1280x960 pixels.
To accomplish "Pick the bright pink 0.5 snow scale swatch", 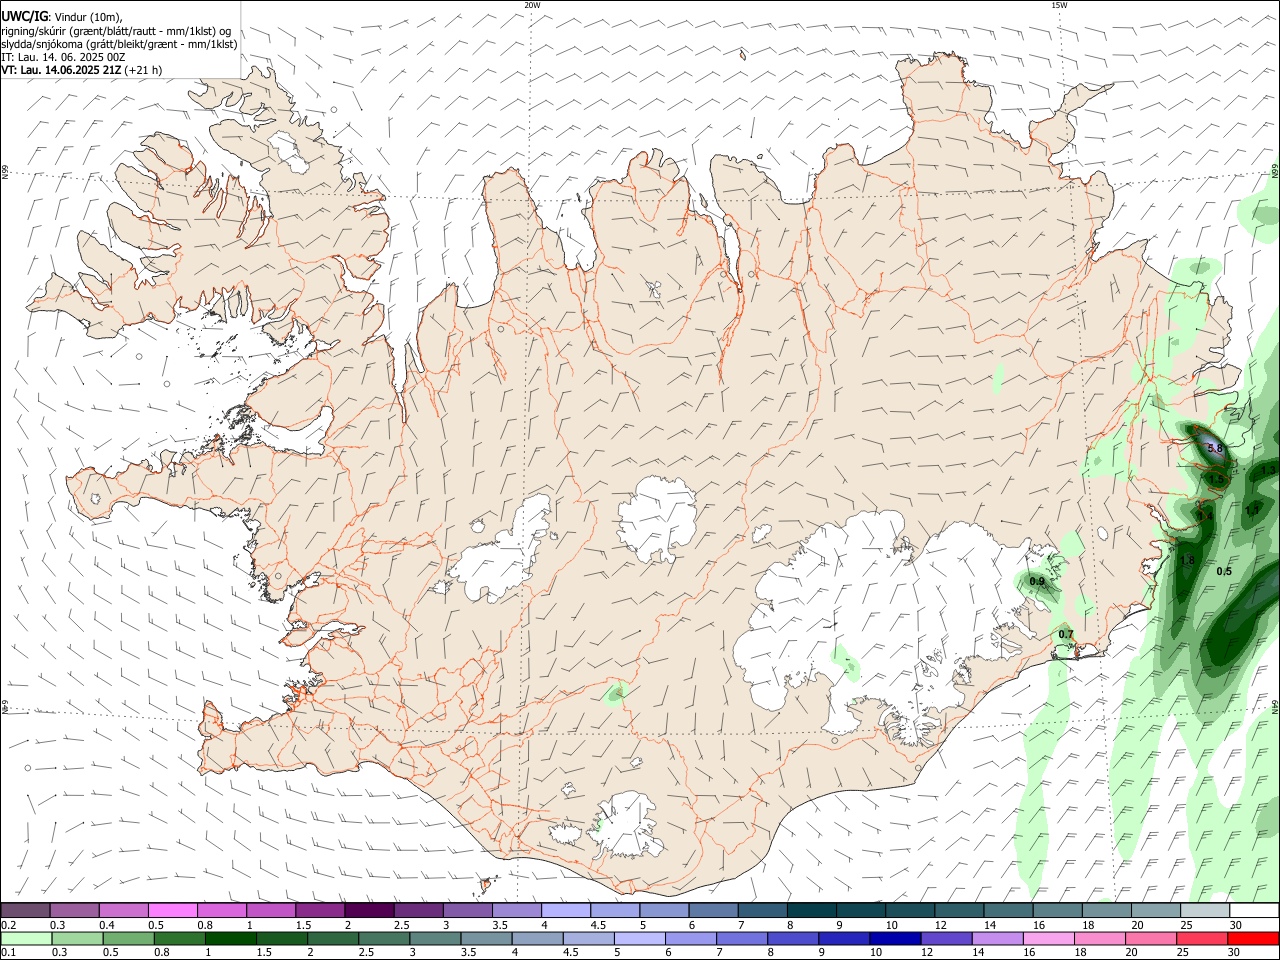I will 173,910.
